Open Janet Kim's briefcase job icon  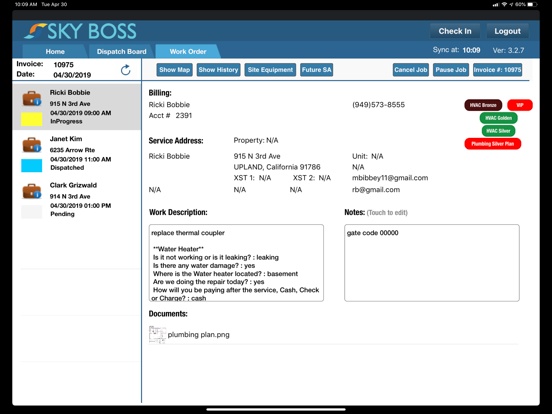tap(32, 145)
